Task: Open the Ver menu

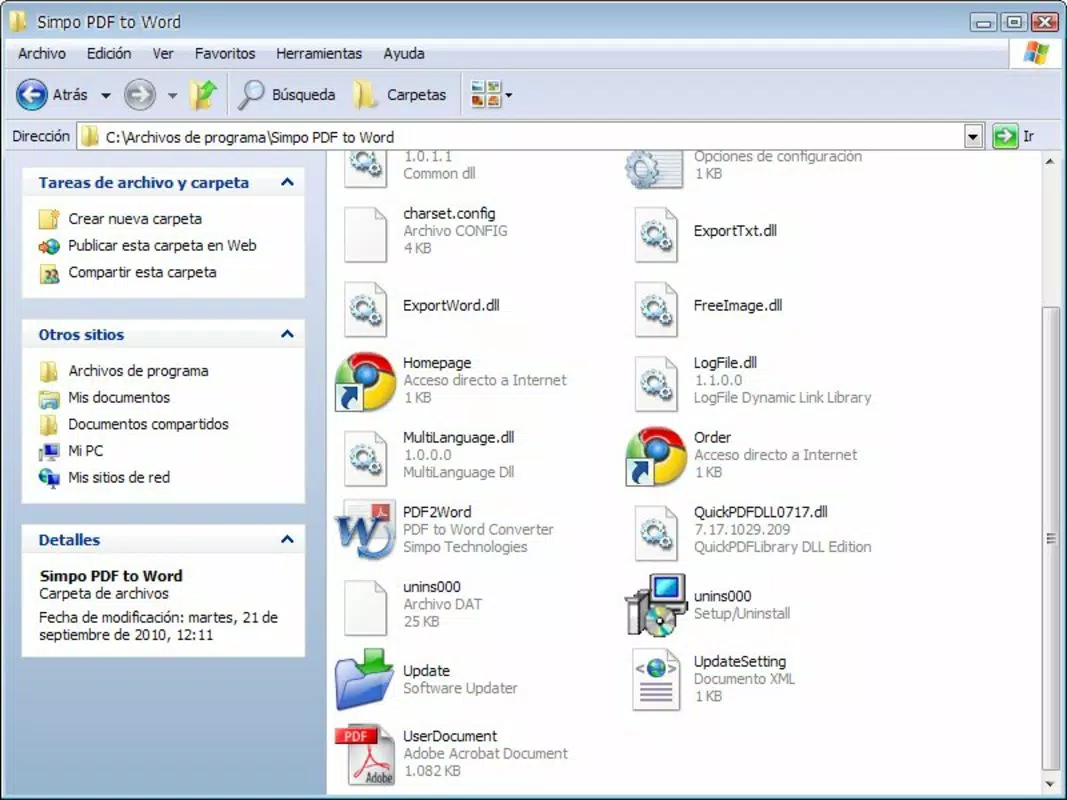Action: pyautogui.click(x=163, y=53)
